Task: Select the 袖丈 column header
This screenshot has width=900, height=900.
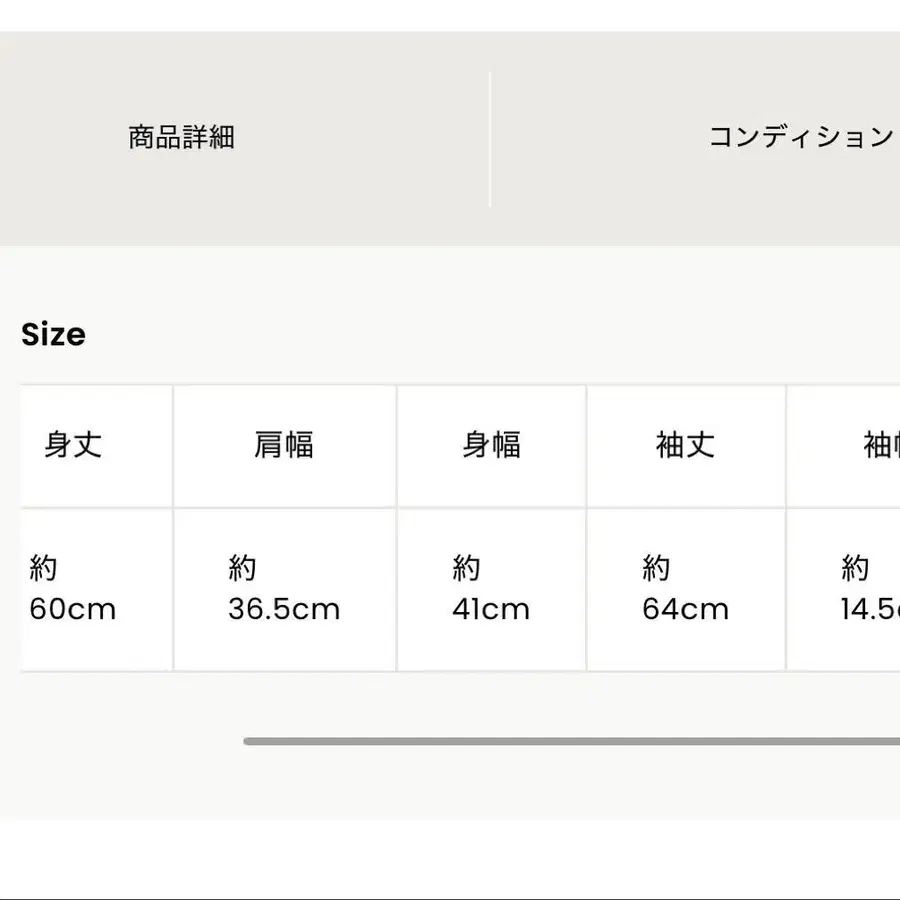Action: (x=686, y=446)
